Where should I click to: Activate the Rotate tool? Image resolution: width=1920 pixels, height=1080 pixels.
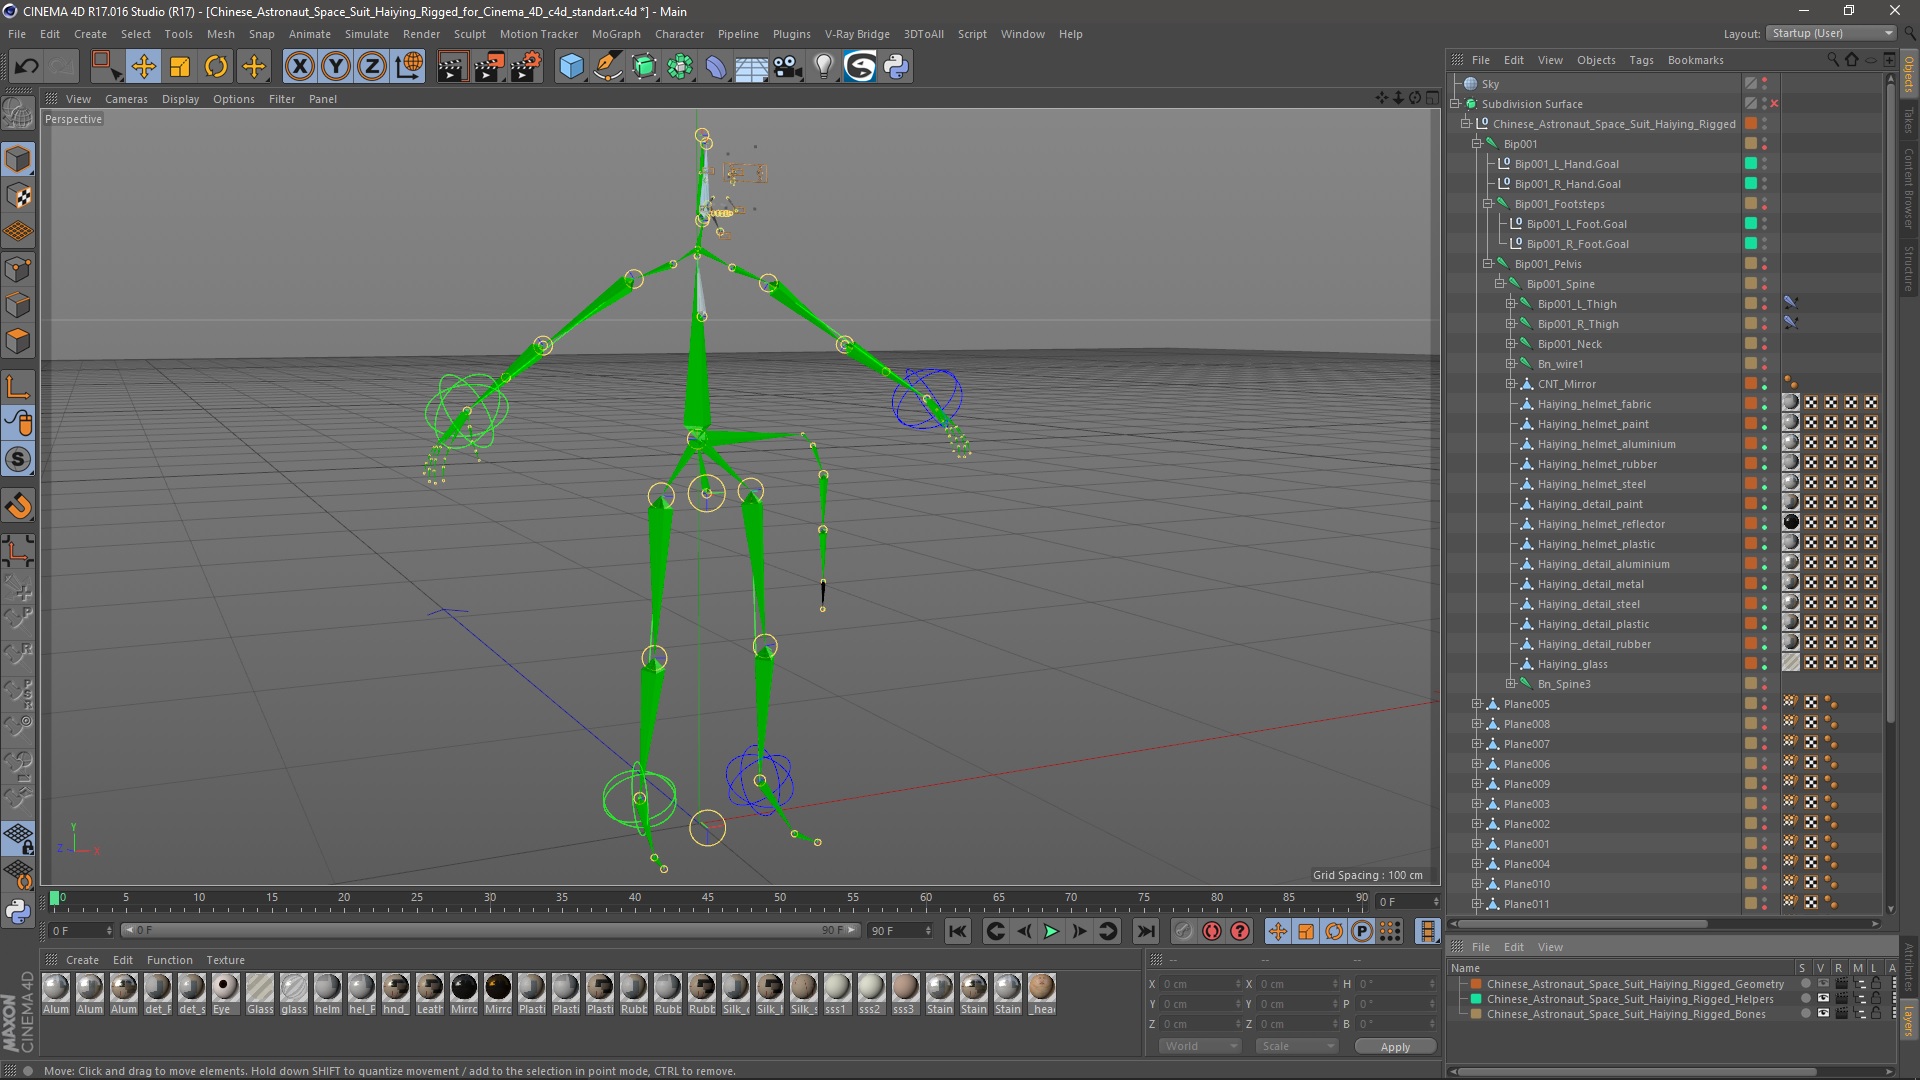click(x=216, y=67)
